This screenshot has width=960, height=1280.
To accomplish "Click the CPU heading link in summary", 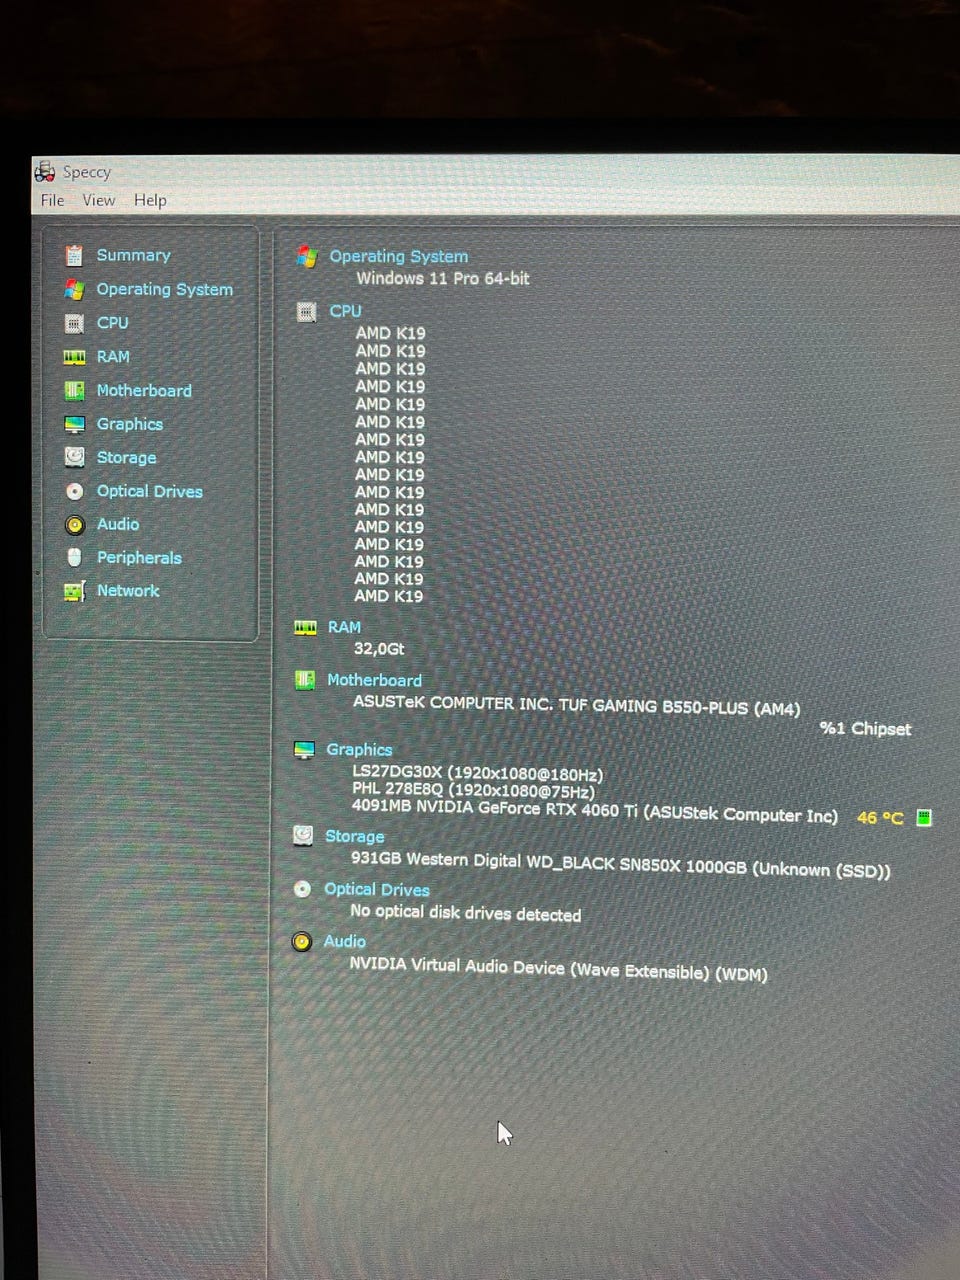I will (x=345, y=311).
